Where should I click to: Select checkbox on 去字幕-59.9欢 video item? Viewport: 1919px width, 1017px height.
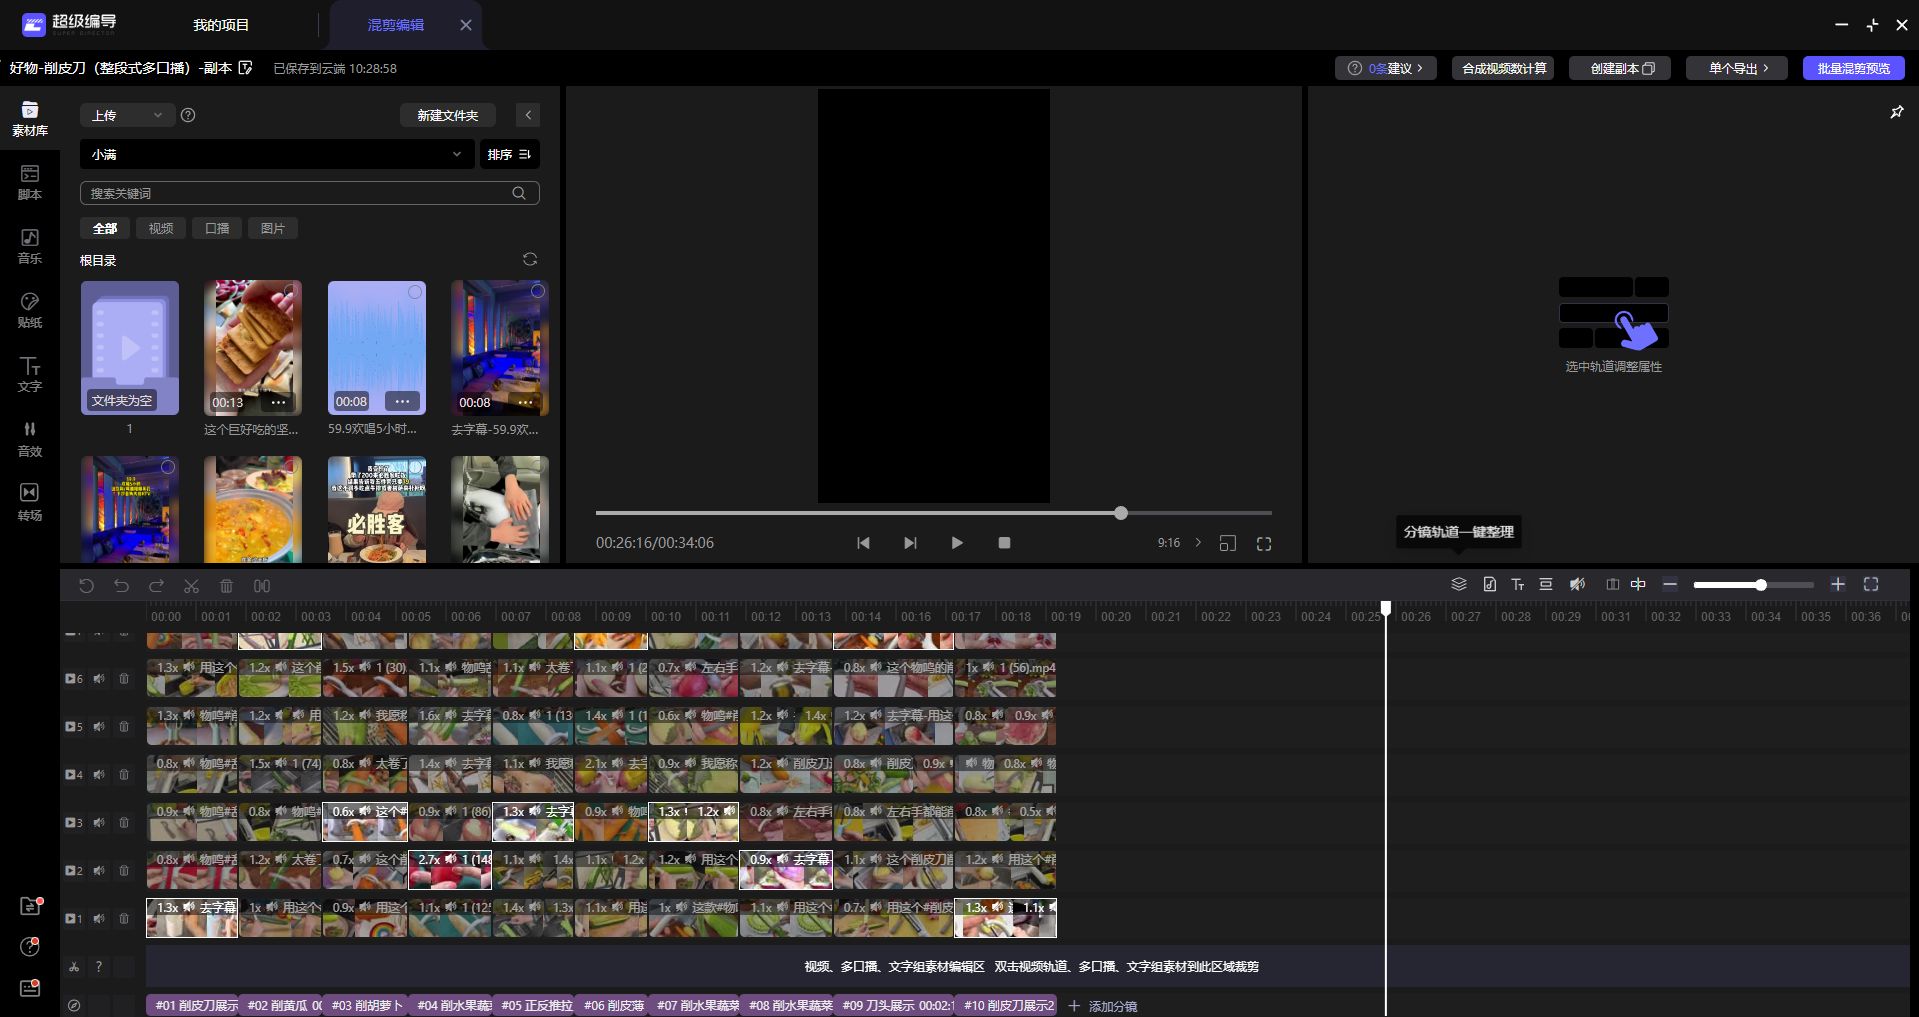(537, 291)
